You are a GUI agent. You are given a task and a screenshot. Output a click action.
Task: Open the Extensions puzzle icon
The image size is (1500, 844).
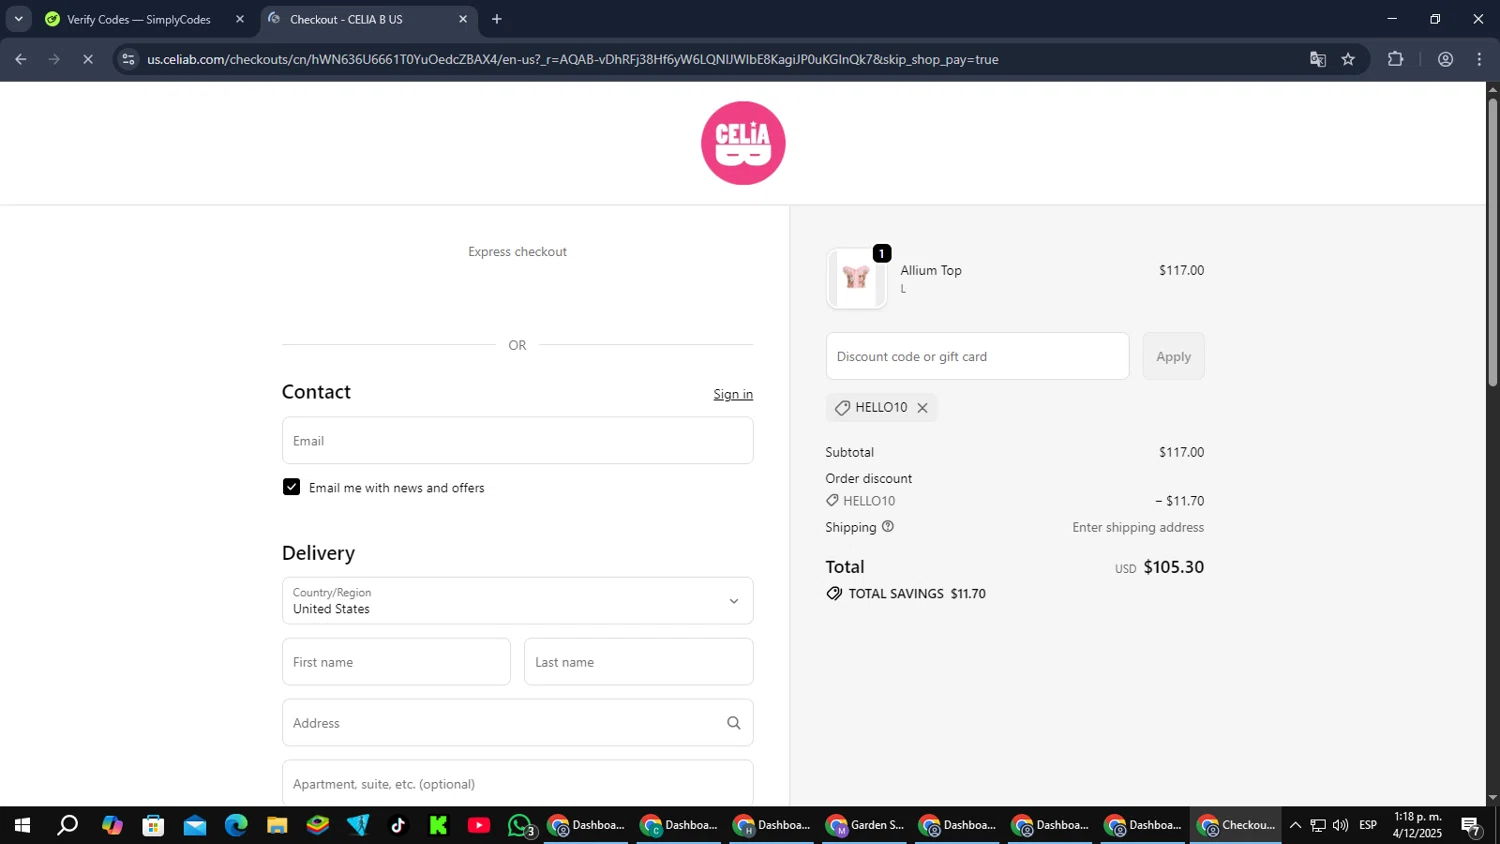pos(1395,59)
